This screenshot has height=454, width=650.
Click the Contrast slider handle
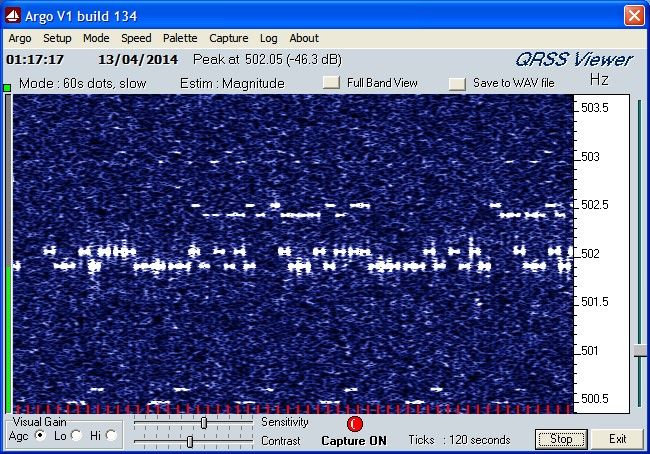(x=189, y=442)
